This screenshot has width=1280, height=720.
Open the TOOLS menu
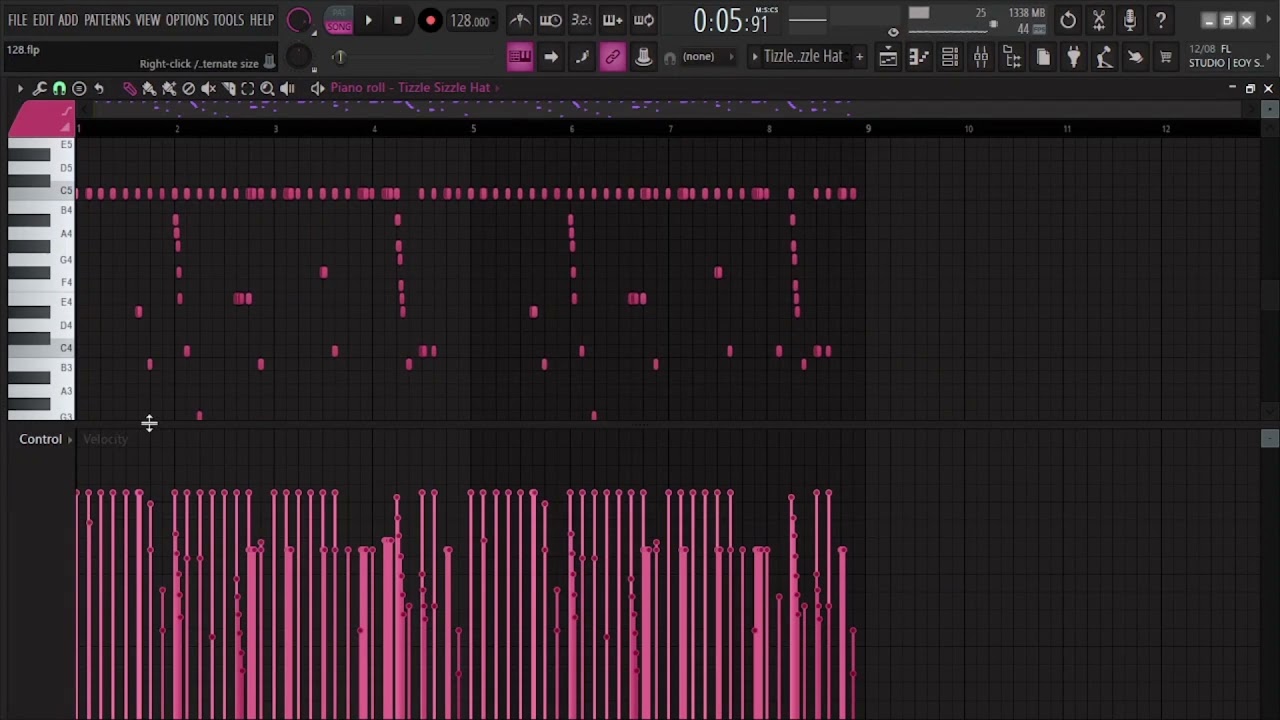228,20
